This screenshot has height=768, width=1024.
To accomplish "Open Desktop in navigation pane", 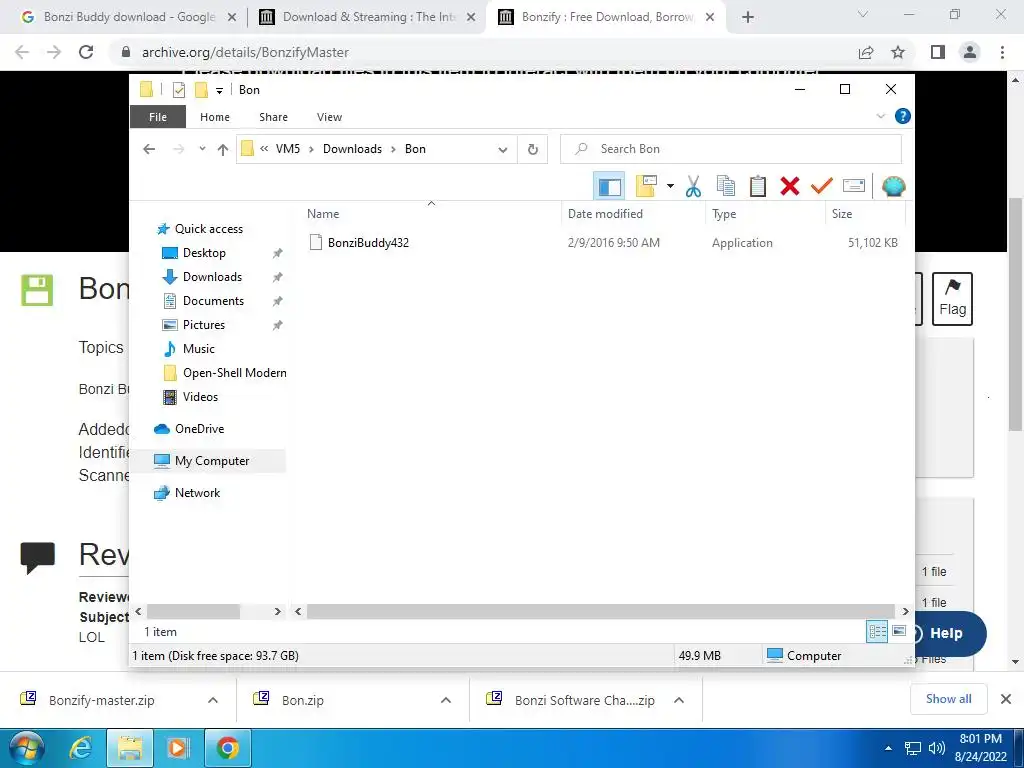I will pos(204,253).
